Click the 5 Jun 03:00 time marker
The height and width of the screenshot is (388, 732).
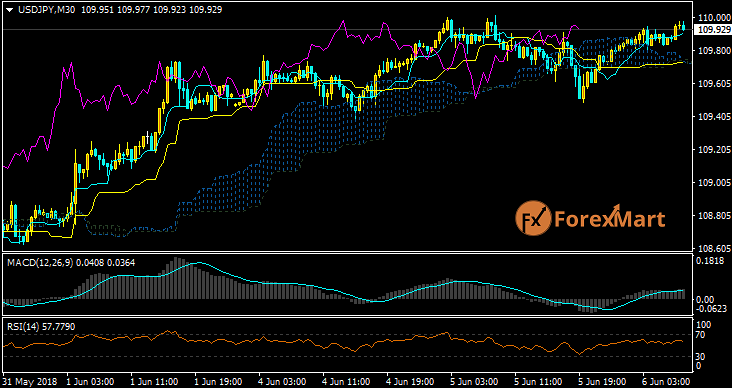475,381
